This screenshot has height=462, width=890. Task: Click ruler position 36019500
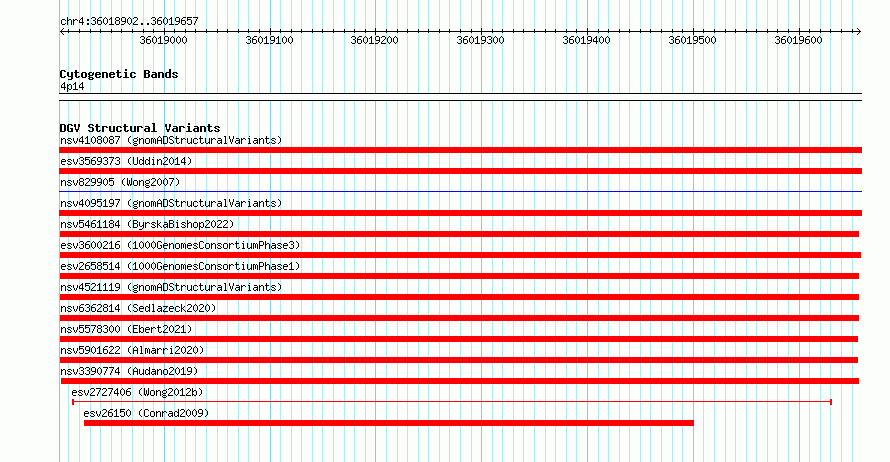point(692,40)
